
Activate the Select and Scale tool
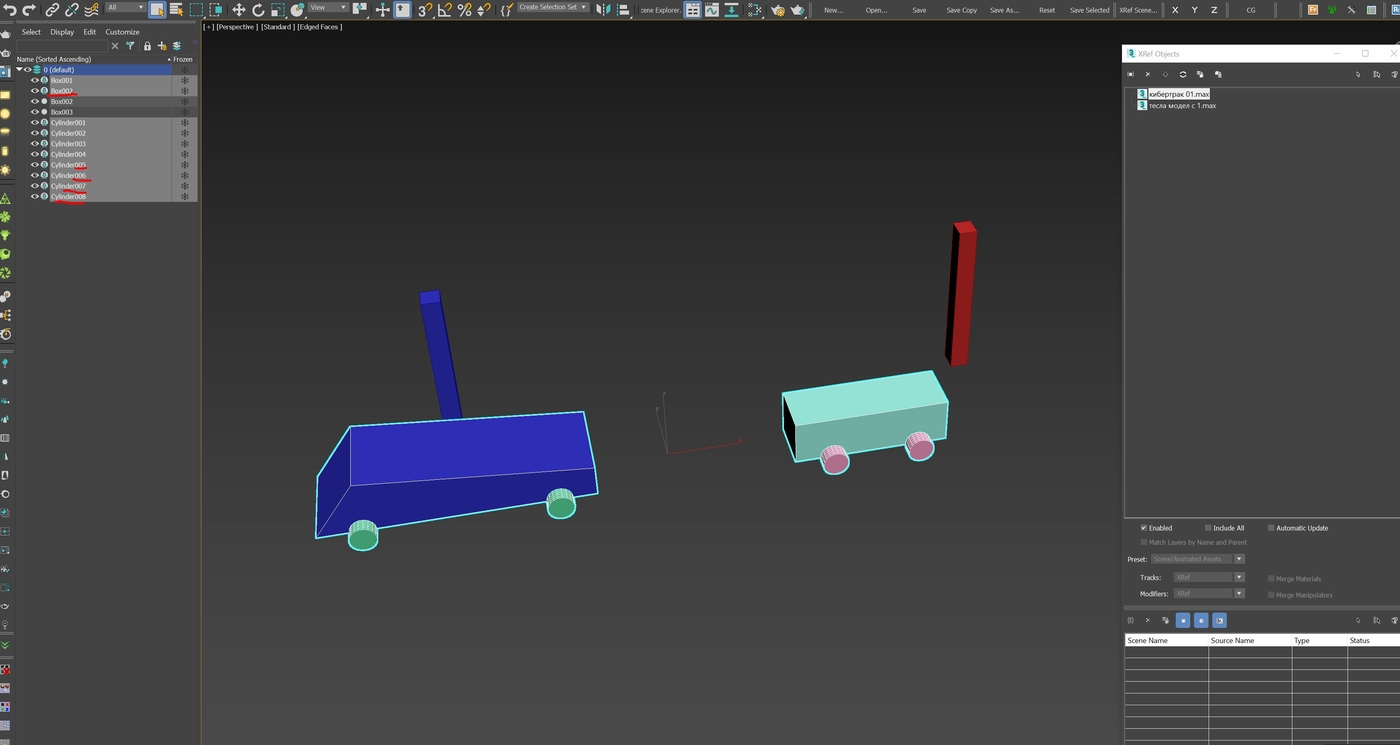[x=277, y=9]
